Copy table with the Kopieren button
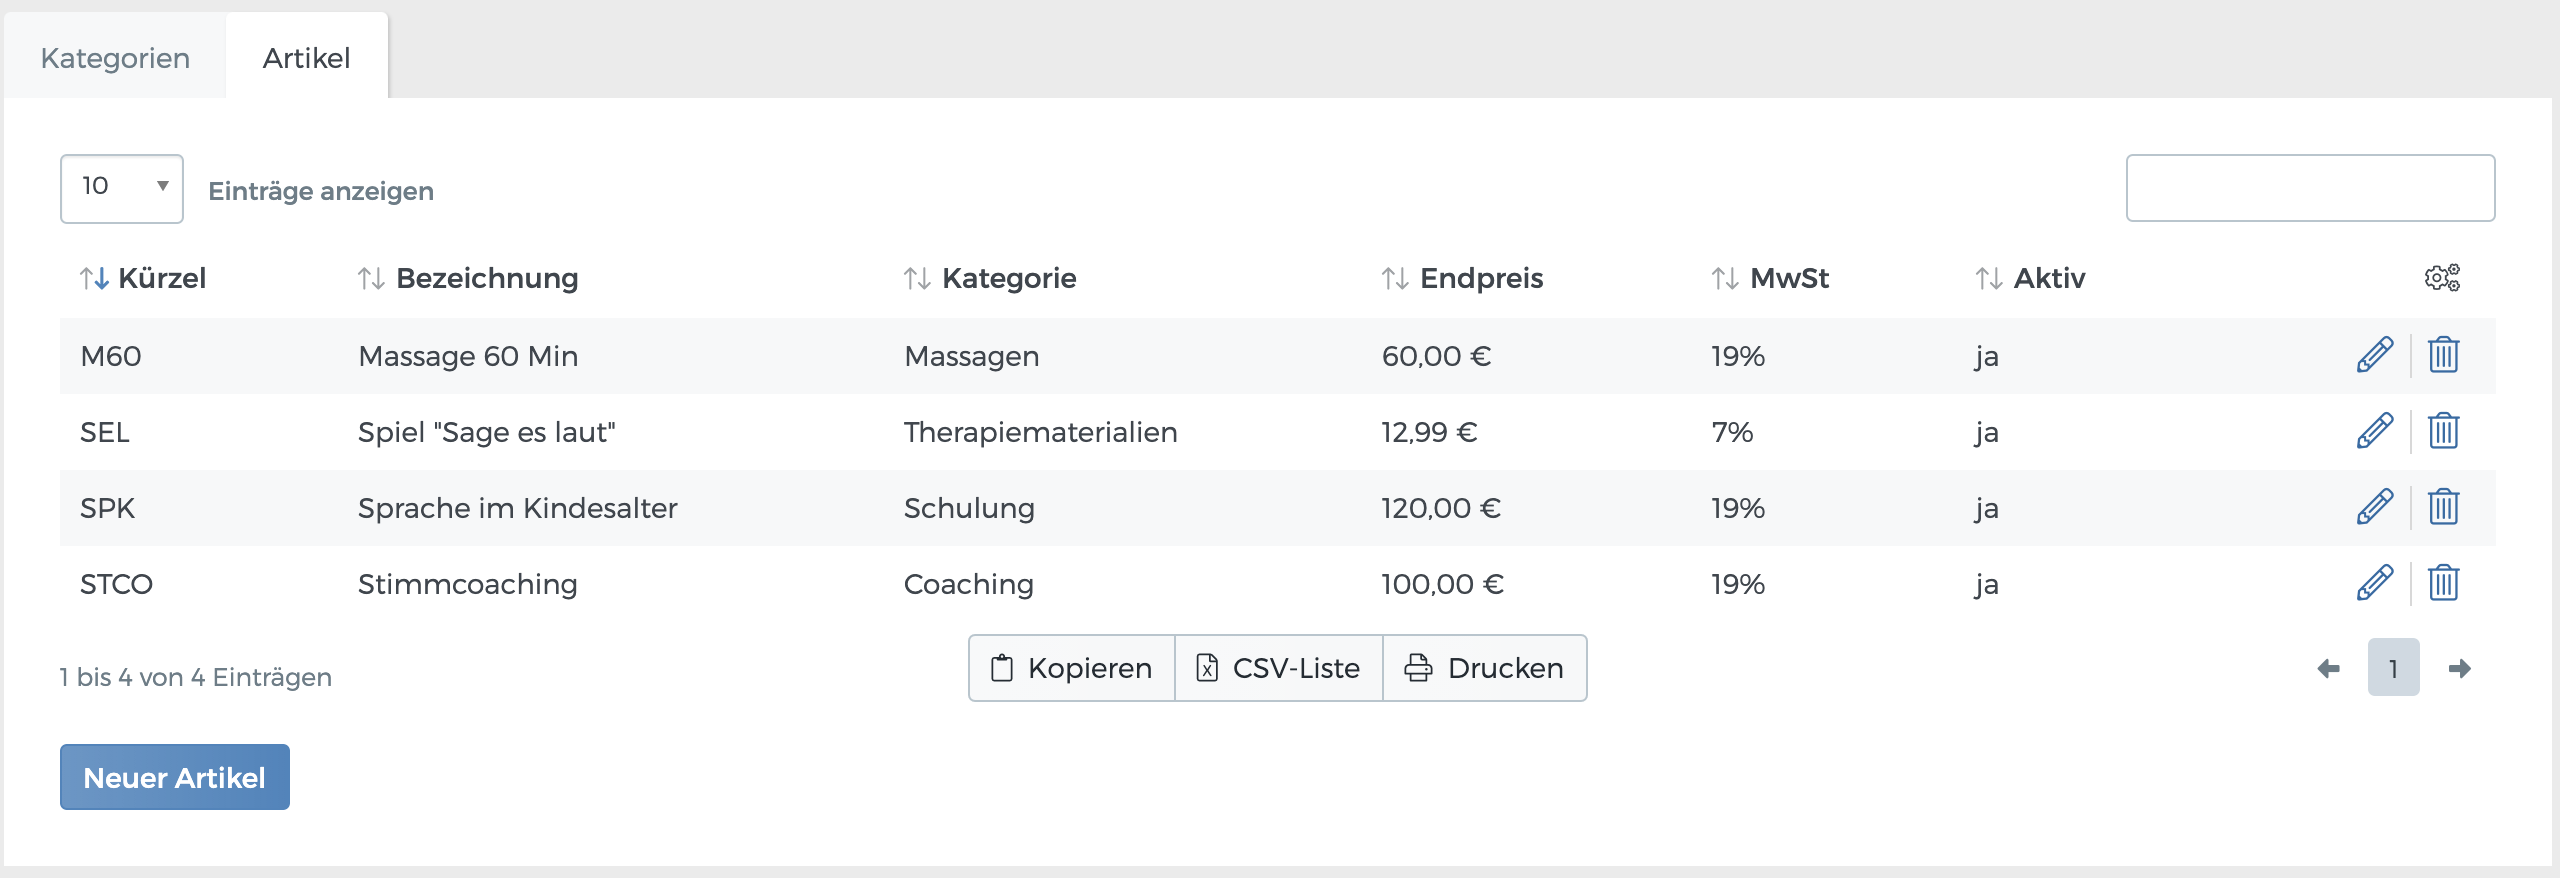The height and width of the screenshot is (878, 2560). [x=1072, y=668]
